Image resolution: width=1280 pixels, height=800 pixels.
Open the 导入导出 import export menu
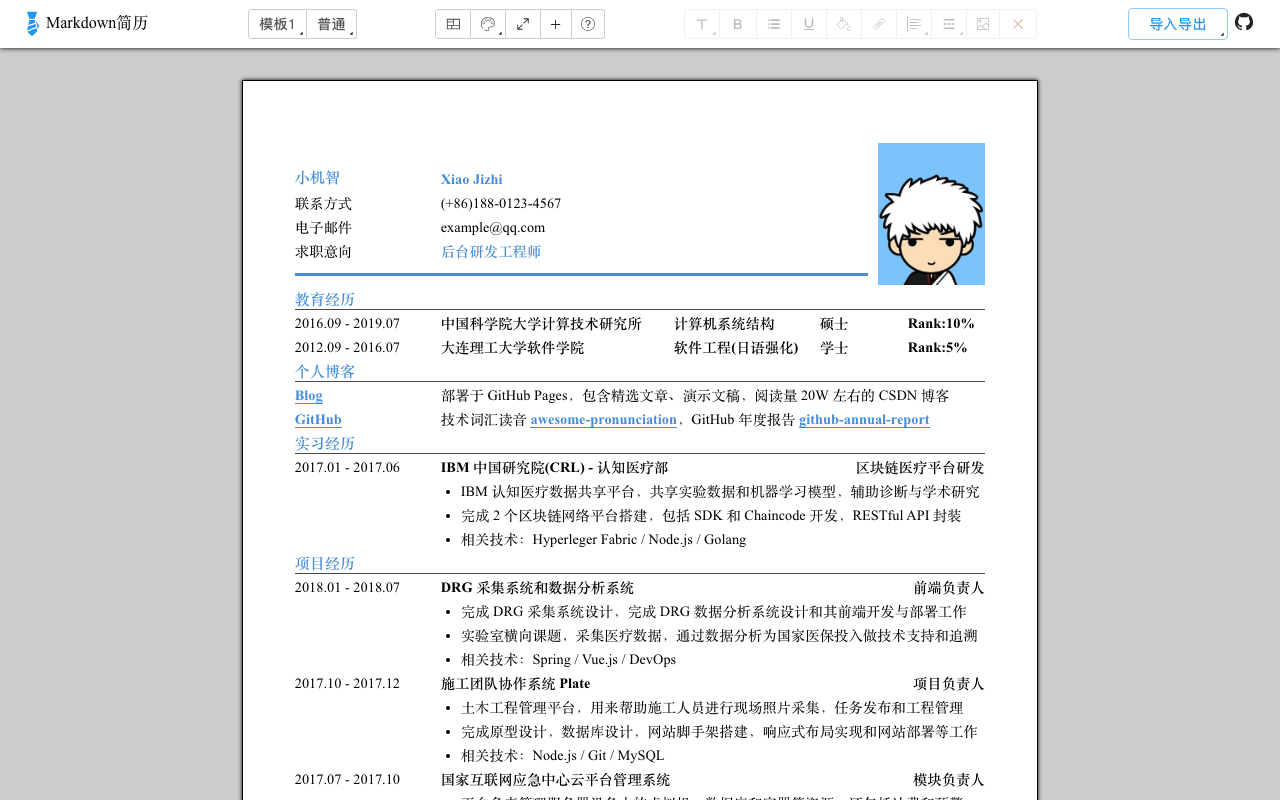tap(1178, 24)
